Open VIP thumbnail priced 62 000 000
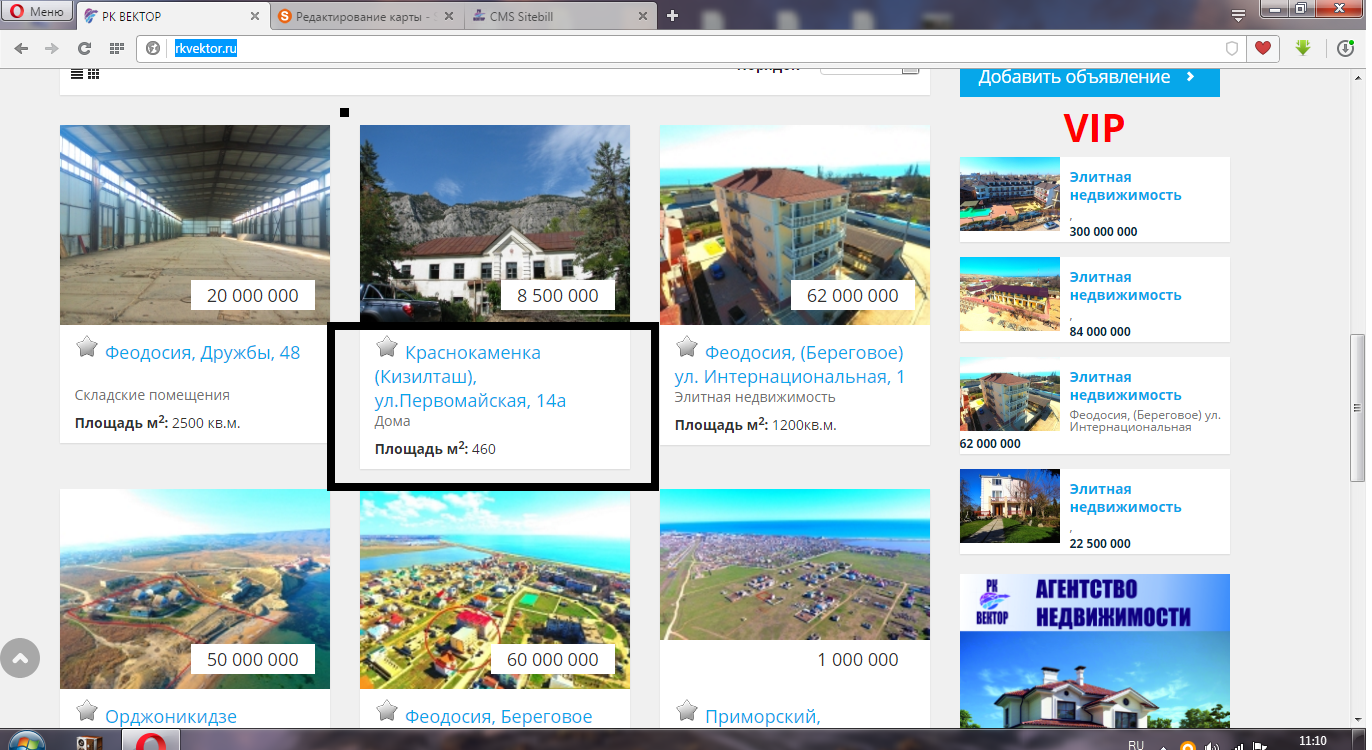Image resolution: width=1372 pixels, height=750 pixels. coord(1010,394)
